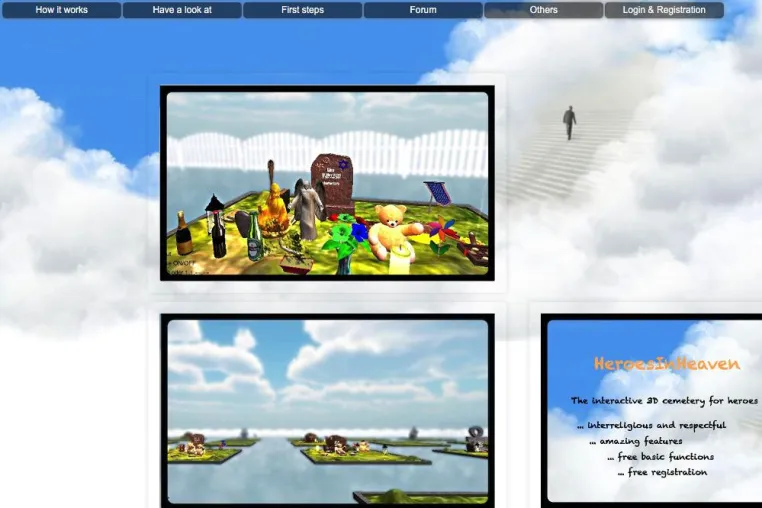The width and height of the screenshot is (762, 508).
Task: Click the brown gravestone in the preview
Action: click(332, 184)
